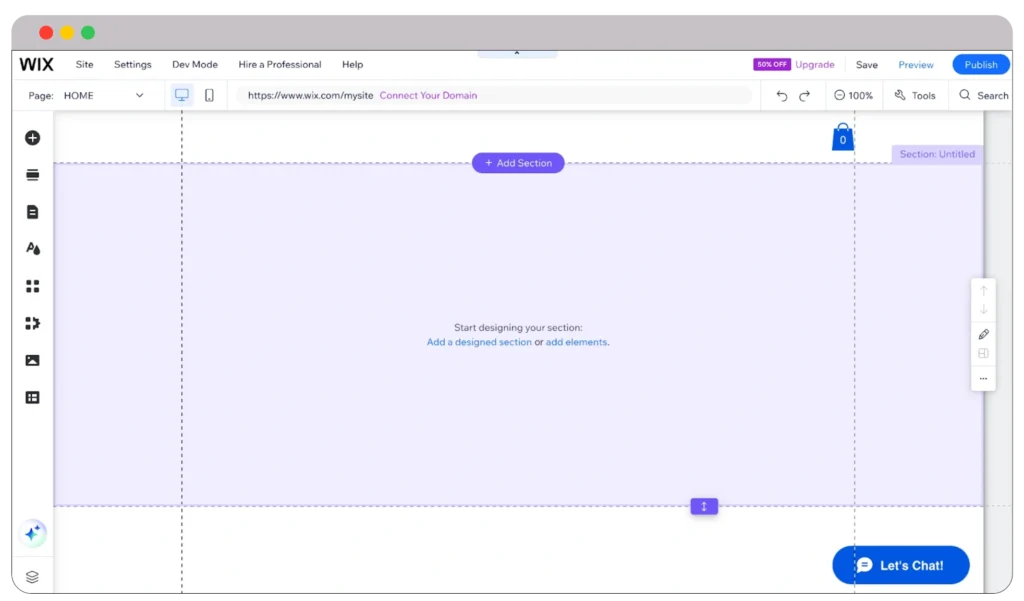The image size is (1024, 601).
Task: Open the Layers panel at sidebar bottom
Action: 32,576
